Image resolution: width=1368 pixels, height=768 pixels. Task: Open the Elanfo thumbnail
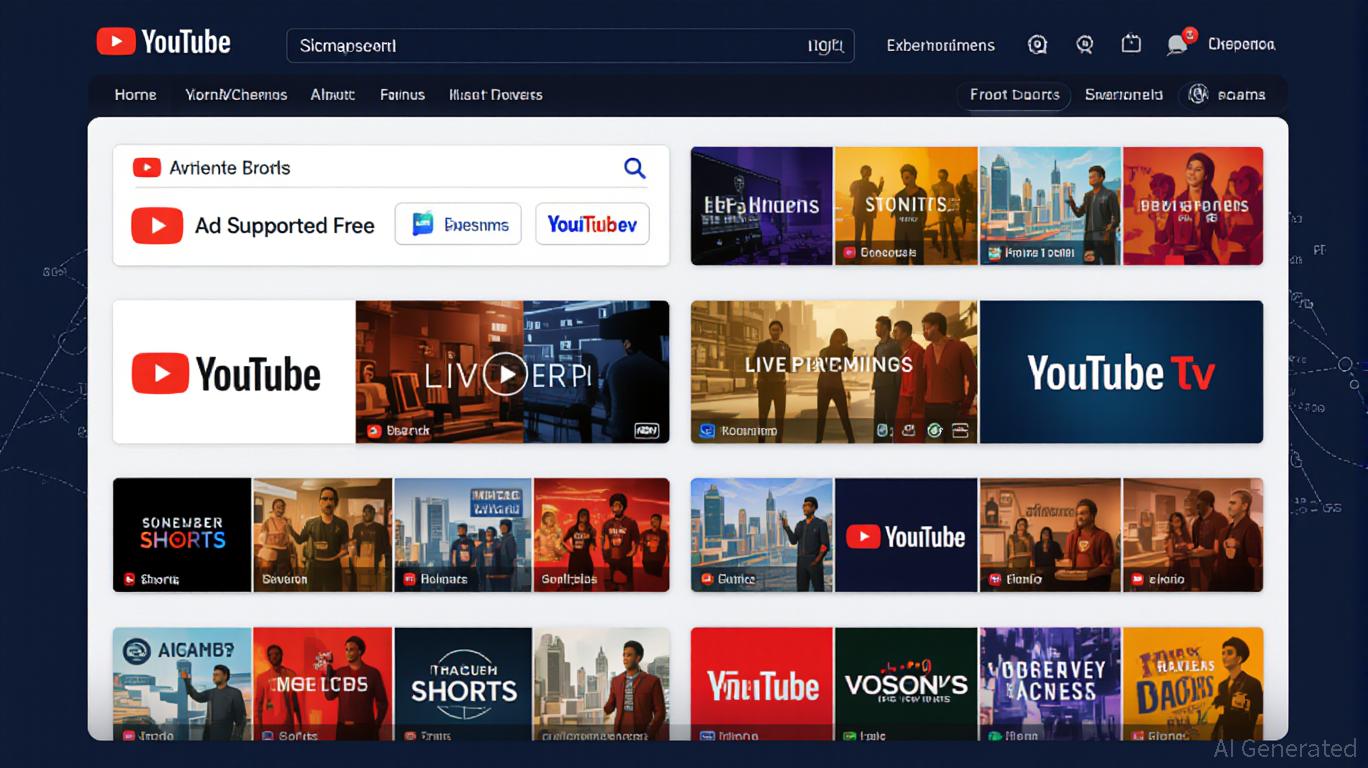(x=1051, y=534)
